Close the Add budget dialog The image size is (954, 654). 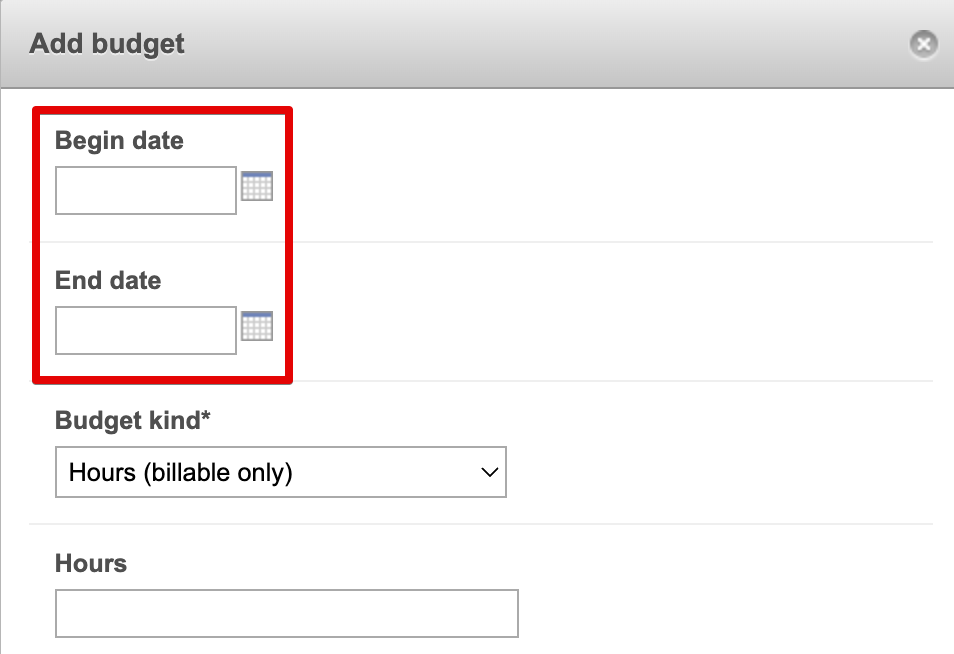[924, 44]
